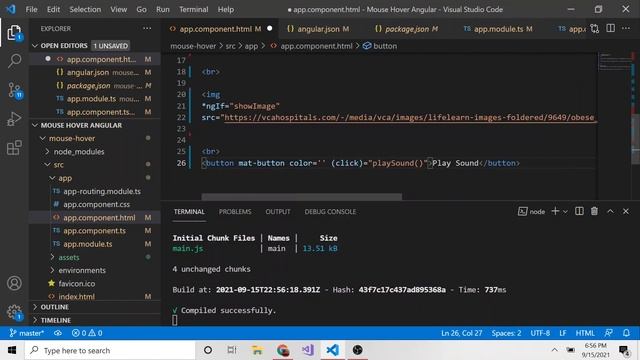
Task: Open Run and Debug view
Action: tap(14, 119)
